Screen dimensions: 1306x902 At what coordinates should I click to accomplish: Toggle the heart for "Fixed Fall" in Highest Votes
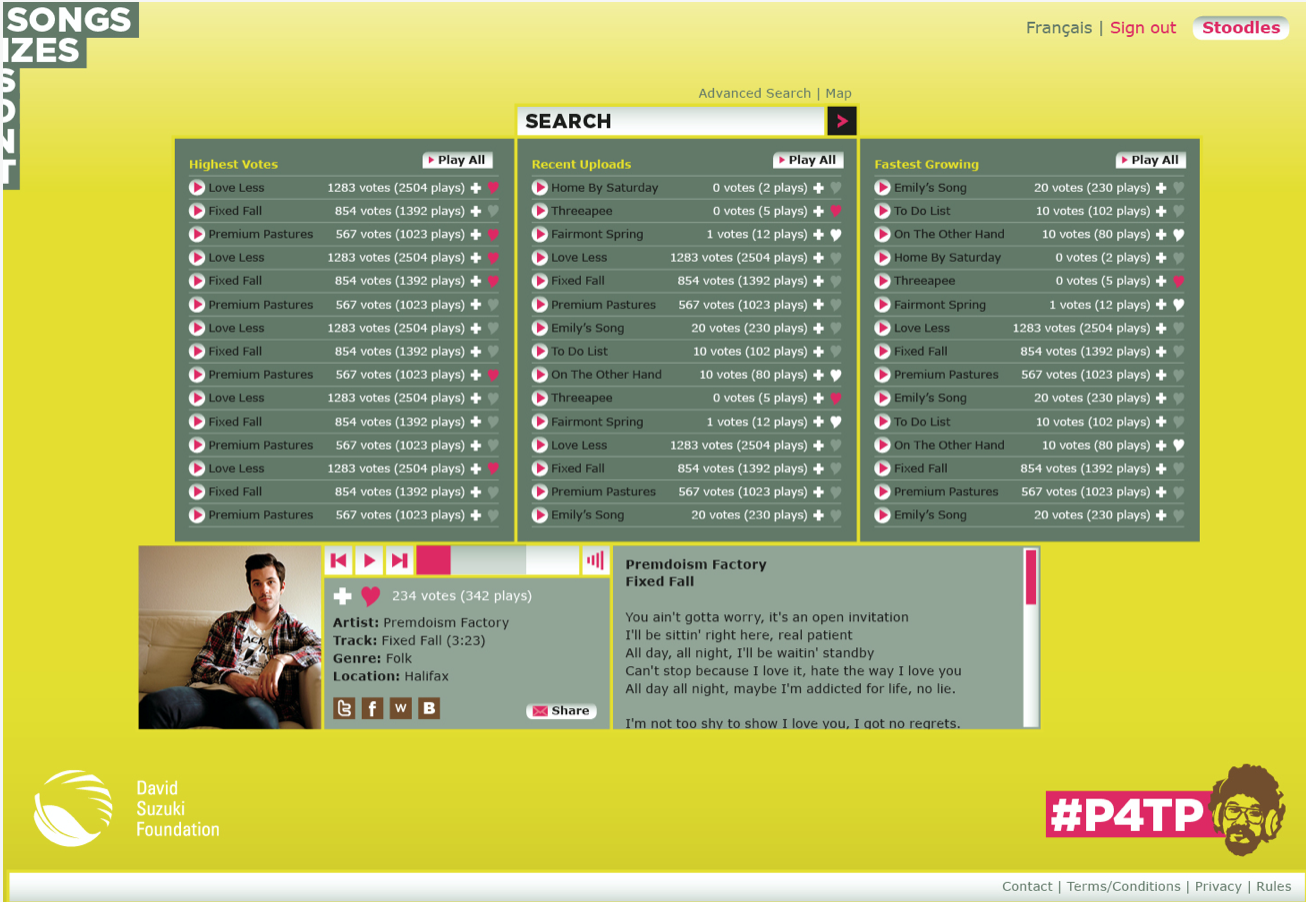[x=493, y=210]
